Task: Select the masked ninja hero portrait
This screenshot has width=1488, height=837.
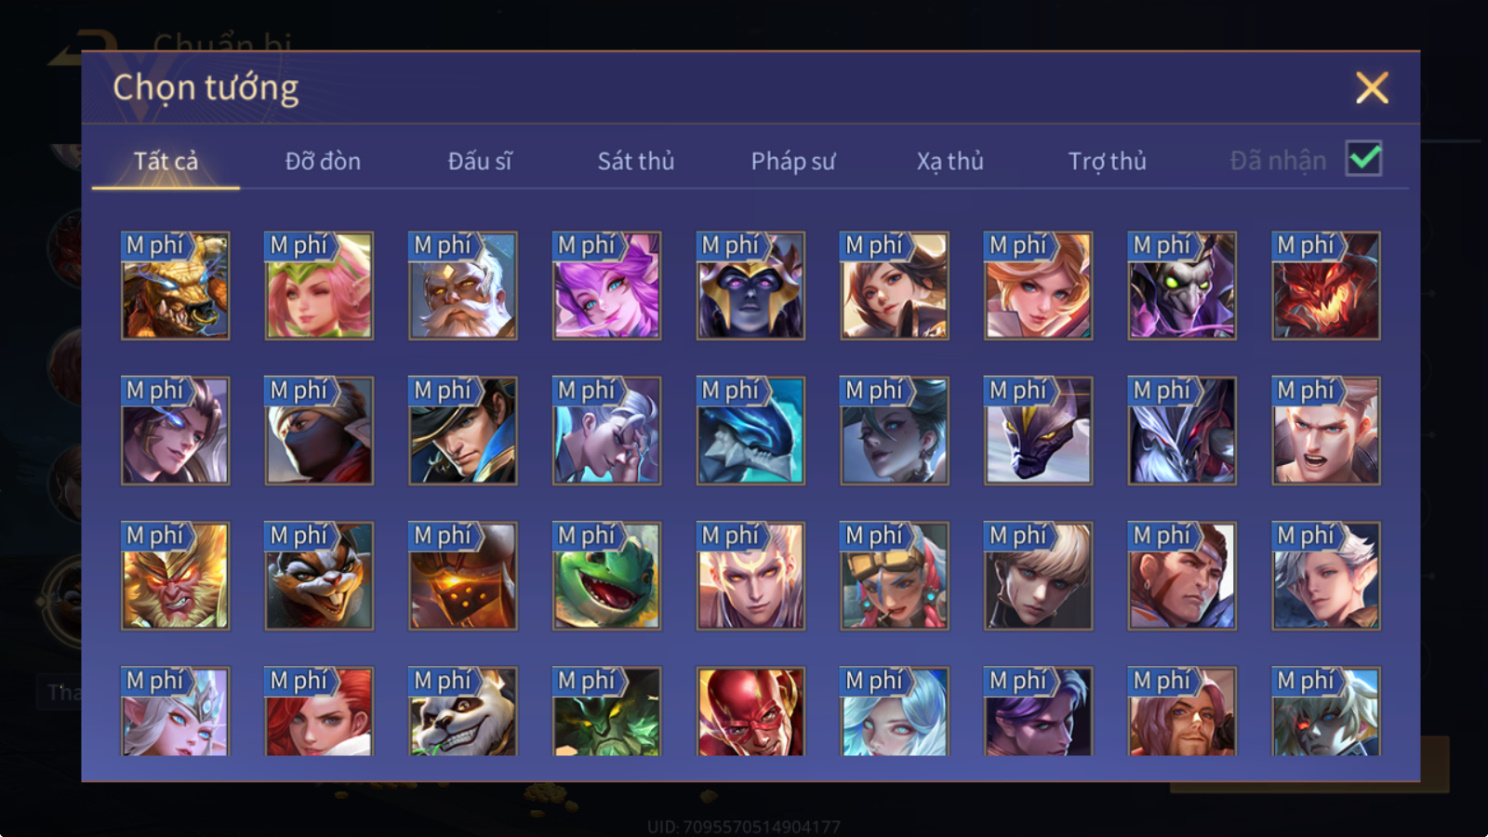Action: [319, 431]
